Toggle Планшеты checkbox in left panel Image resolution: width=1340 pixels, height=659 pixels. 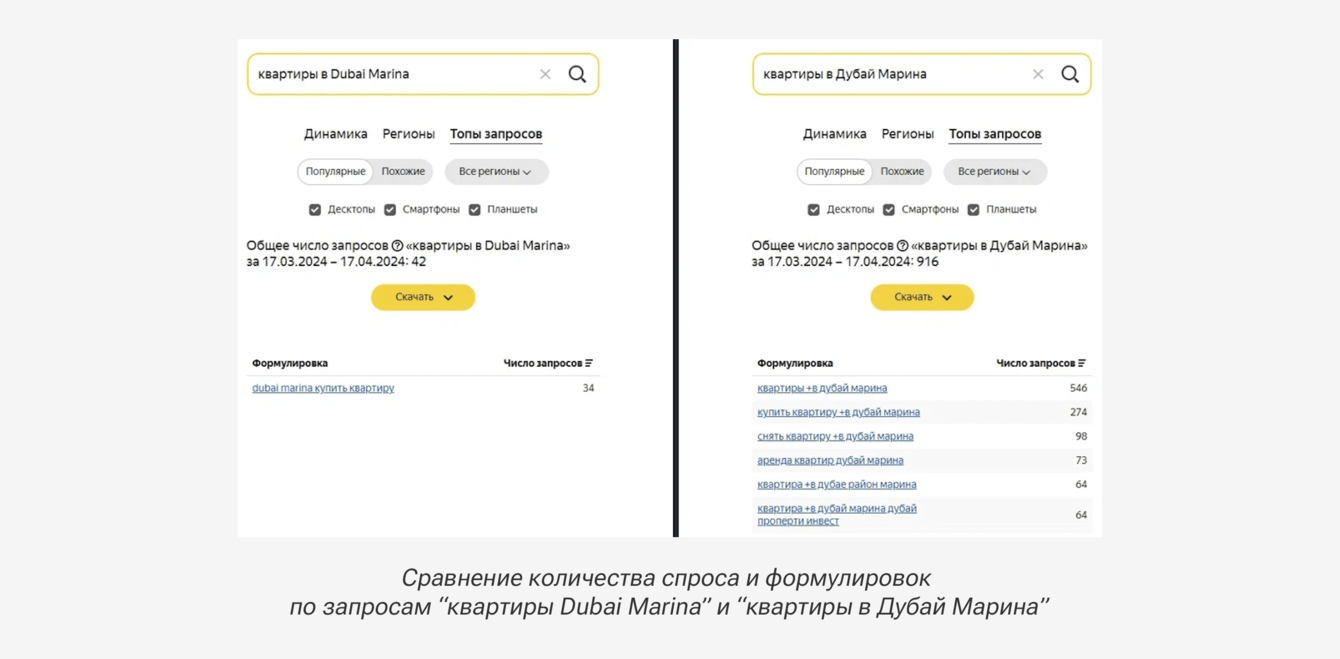pos(475,210)
